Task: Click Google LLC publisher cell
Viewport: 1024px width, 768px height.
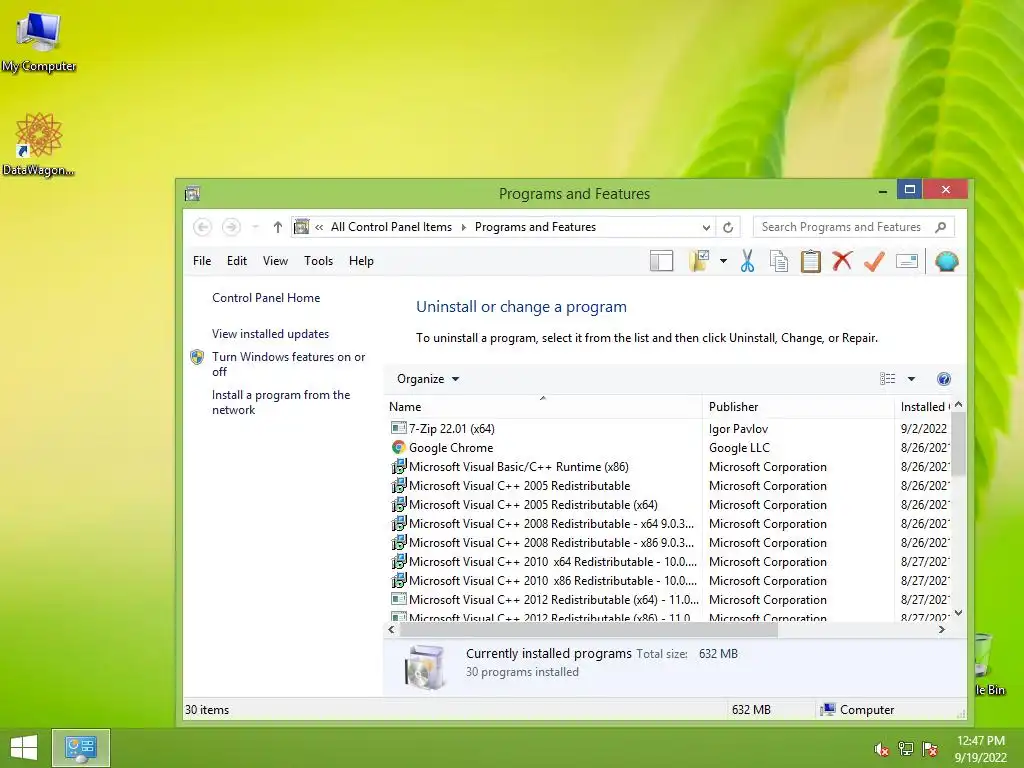Action: (739, 448)
